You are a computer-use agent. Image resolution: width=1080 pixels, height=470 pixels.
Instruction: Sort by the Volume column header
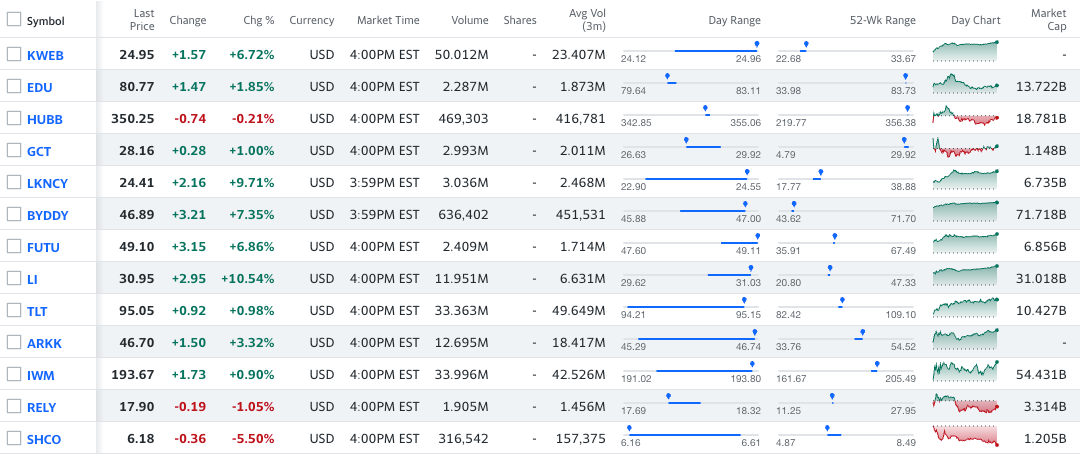[468, 20]
